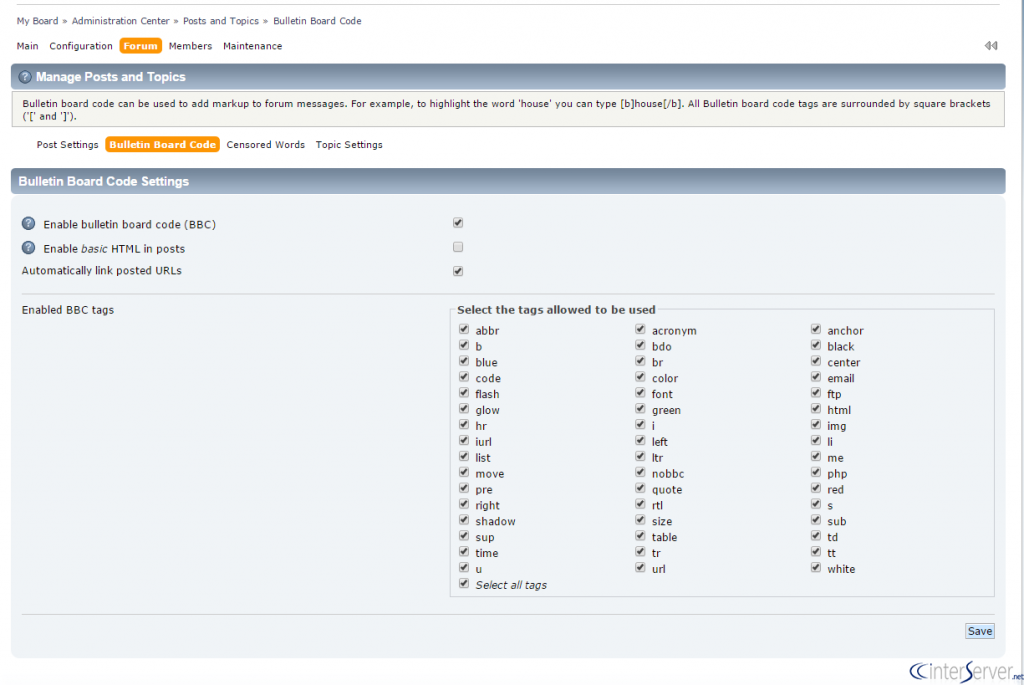Uncheck the img tag
This screenshot has width=1024, height=685.
click(816, 424)
